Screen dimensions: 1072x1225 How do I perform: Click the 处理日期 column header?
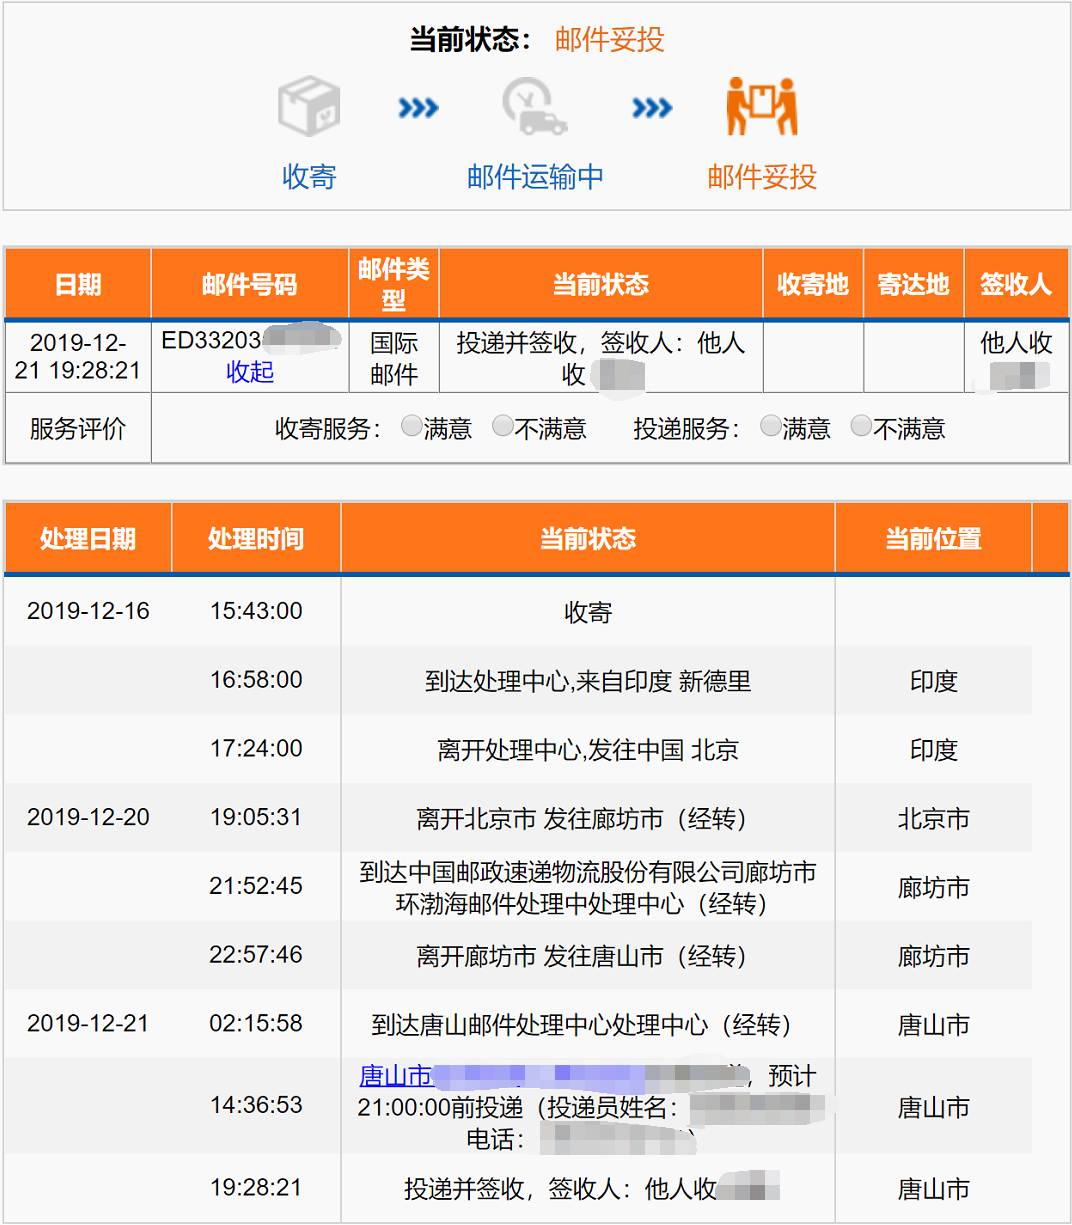coord(88,539)
